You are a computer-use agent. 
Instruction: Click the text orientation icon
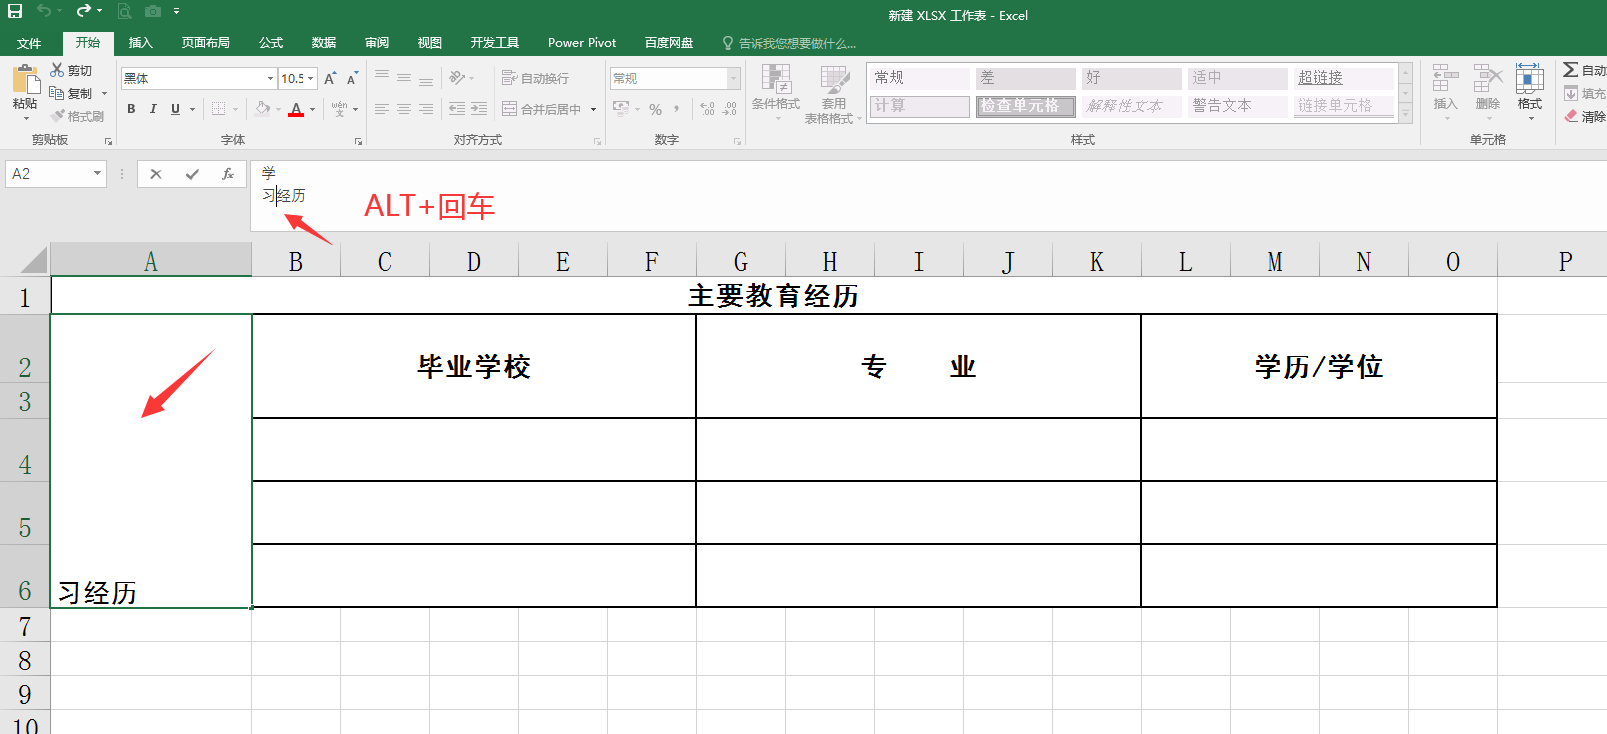pos(458,77)
